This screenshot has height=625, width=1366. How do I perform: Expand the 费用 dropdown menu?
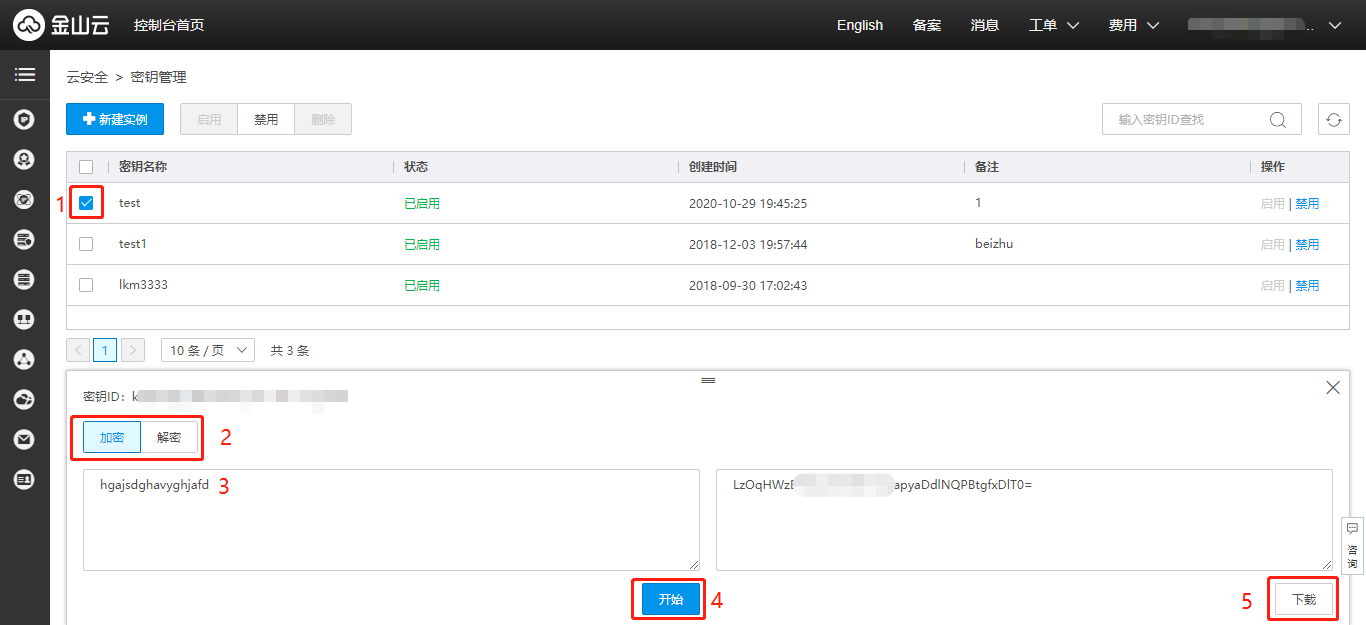point(1133,25)
